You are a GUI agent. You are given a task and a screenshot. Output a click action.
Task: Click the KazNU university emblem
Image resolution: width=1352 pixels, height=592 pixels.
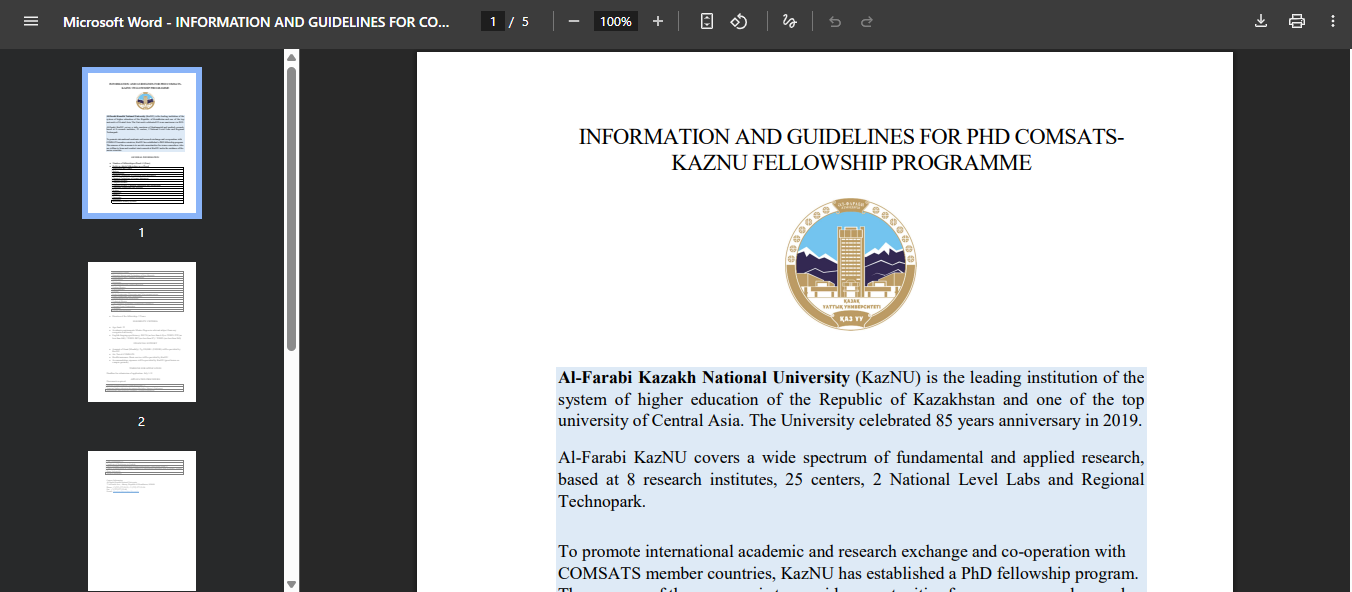pos(850,263)
